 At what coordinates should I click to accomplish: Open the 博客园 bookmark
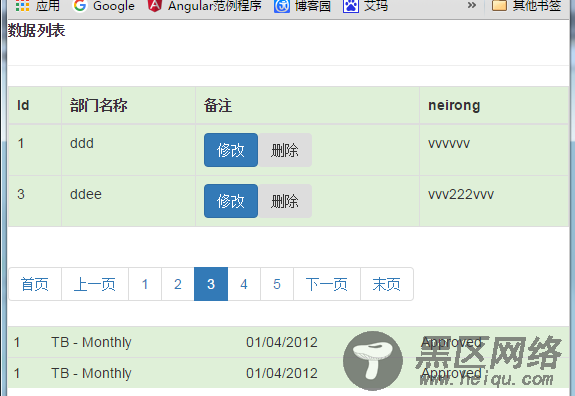click(x=302, y=6)
